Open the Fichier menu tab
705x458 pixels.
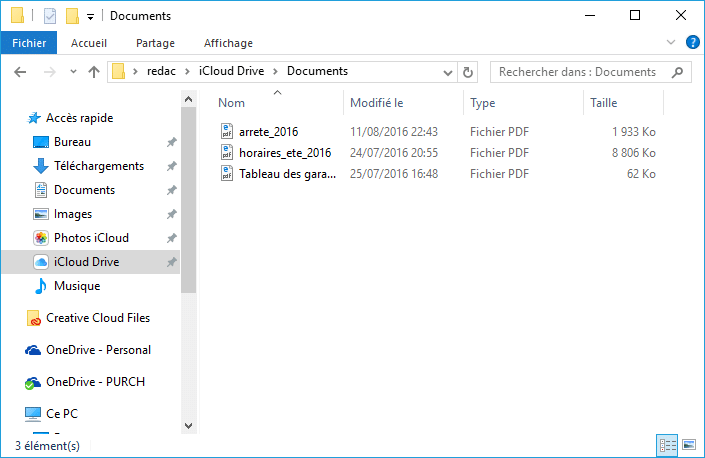(29, 43)
